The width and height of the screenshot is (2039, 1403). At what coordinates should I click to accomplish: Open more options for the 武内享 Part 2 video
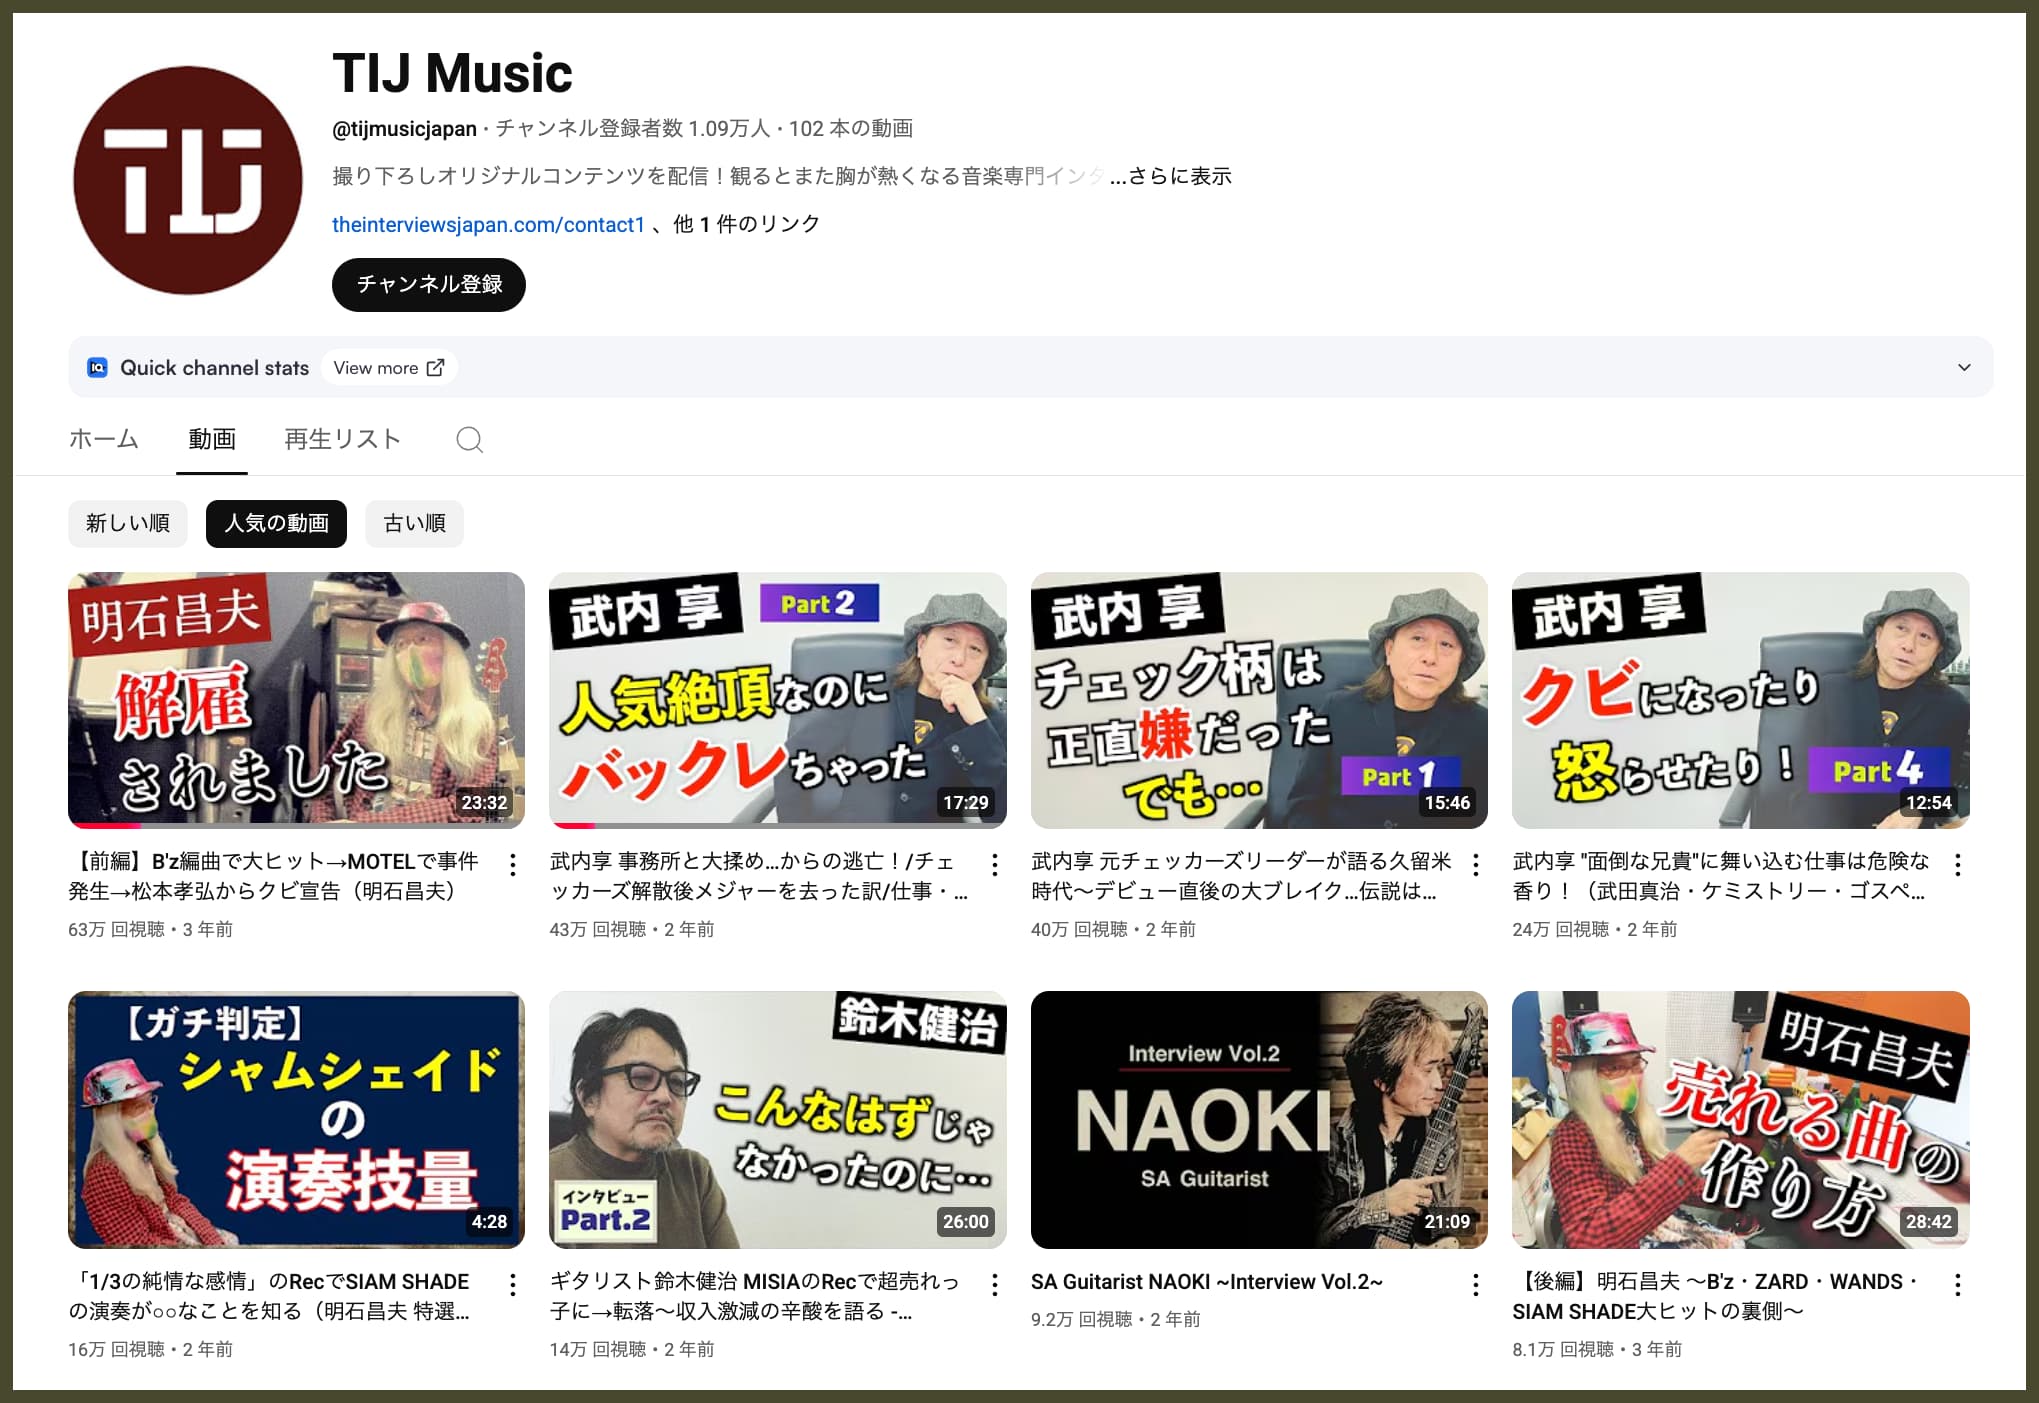pyautogui.click(x=994, y=865)
